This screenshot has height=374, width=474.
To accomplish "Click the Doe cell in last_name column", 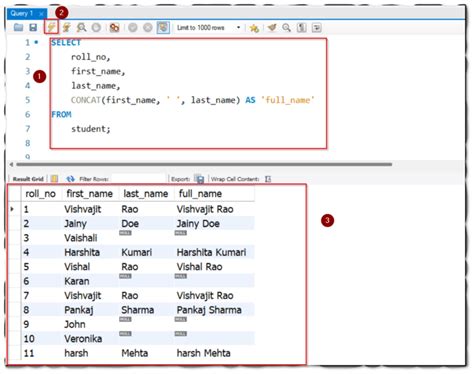I will point(146,224).
